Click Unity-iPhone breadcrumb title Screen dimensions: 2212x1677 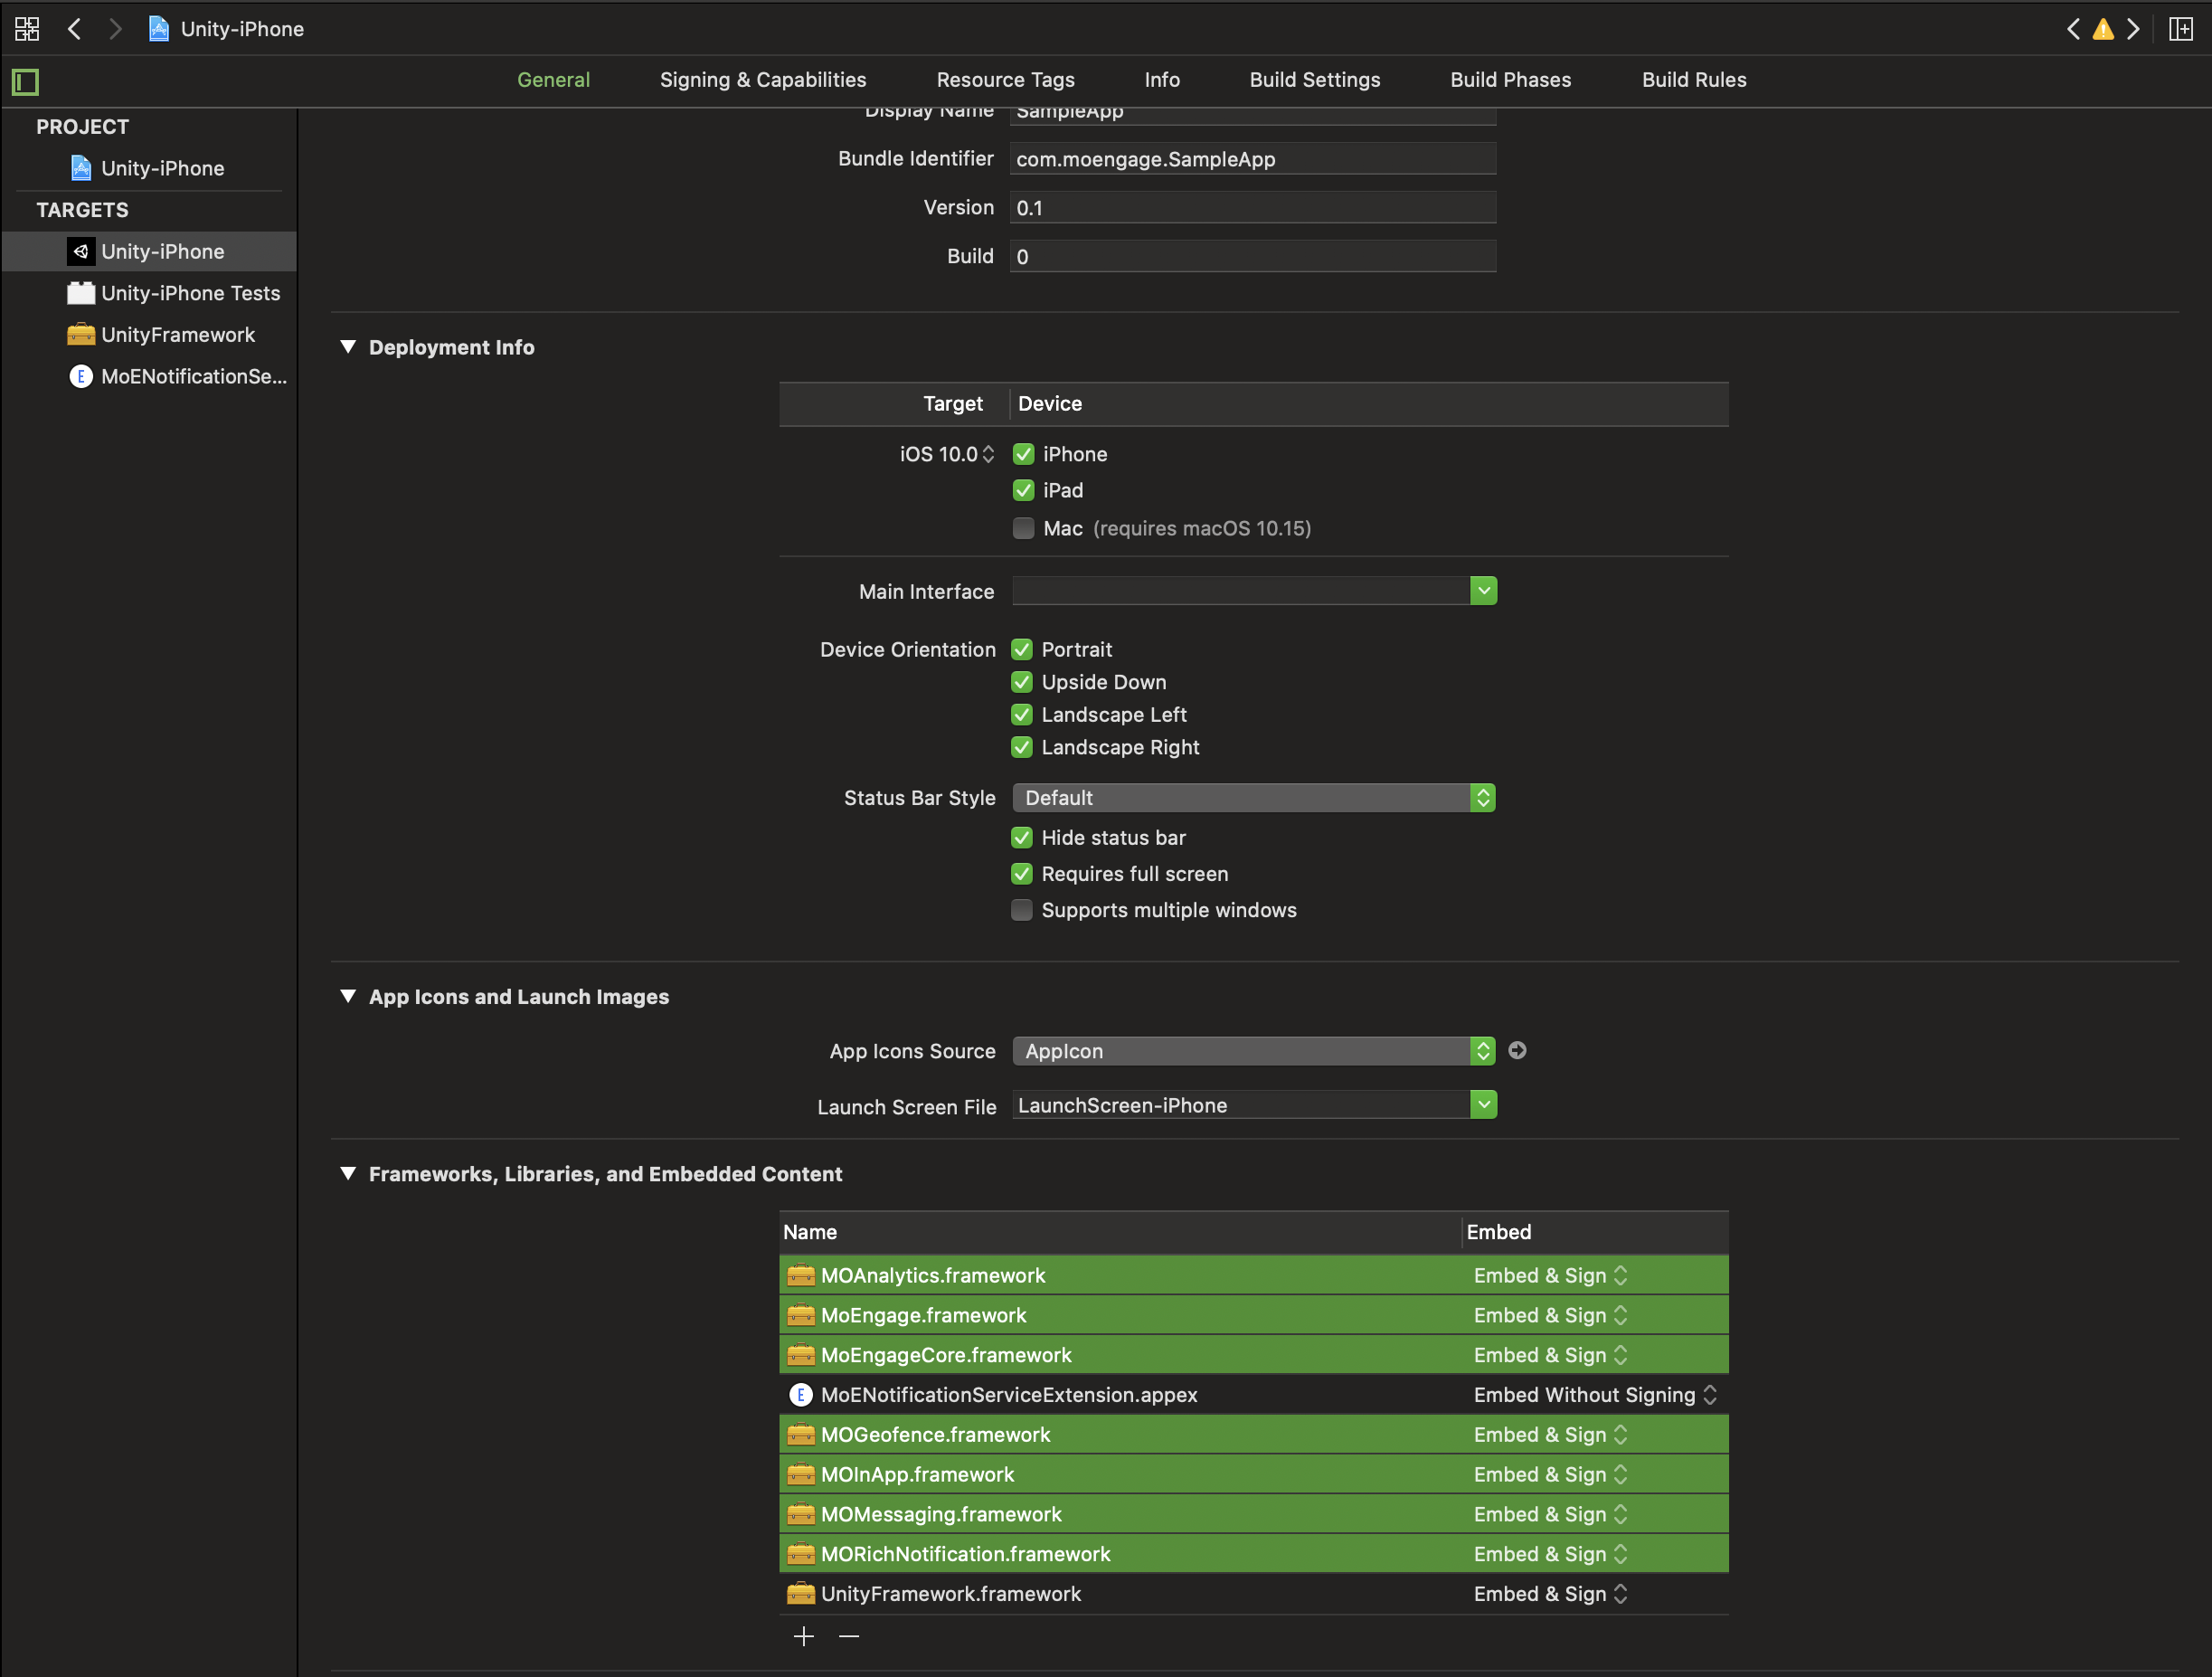click(x=242, y=29)
